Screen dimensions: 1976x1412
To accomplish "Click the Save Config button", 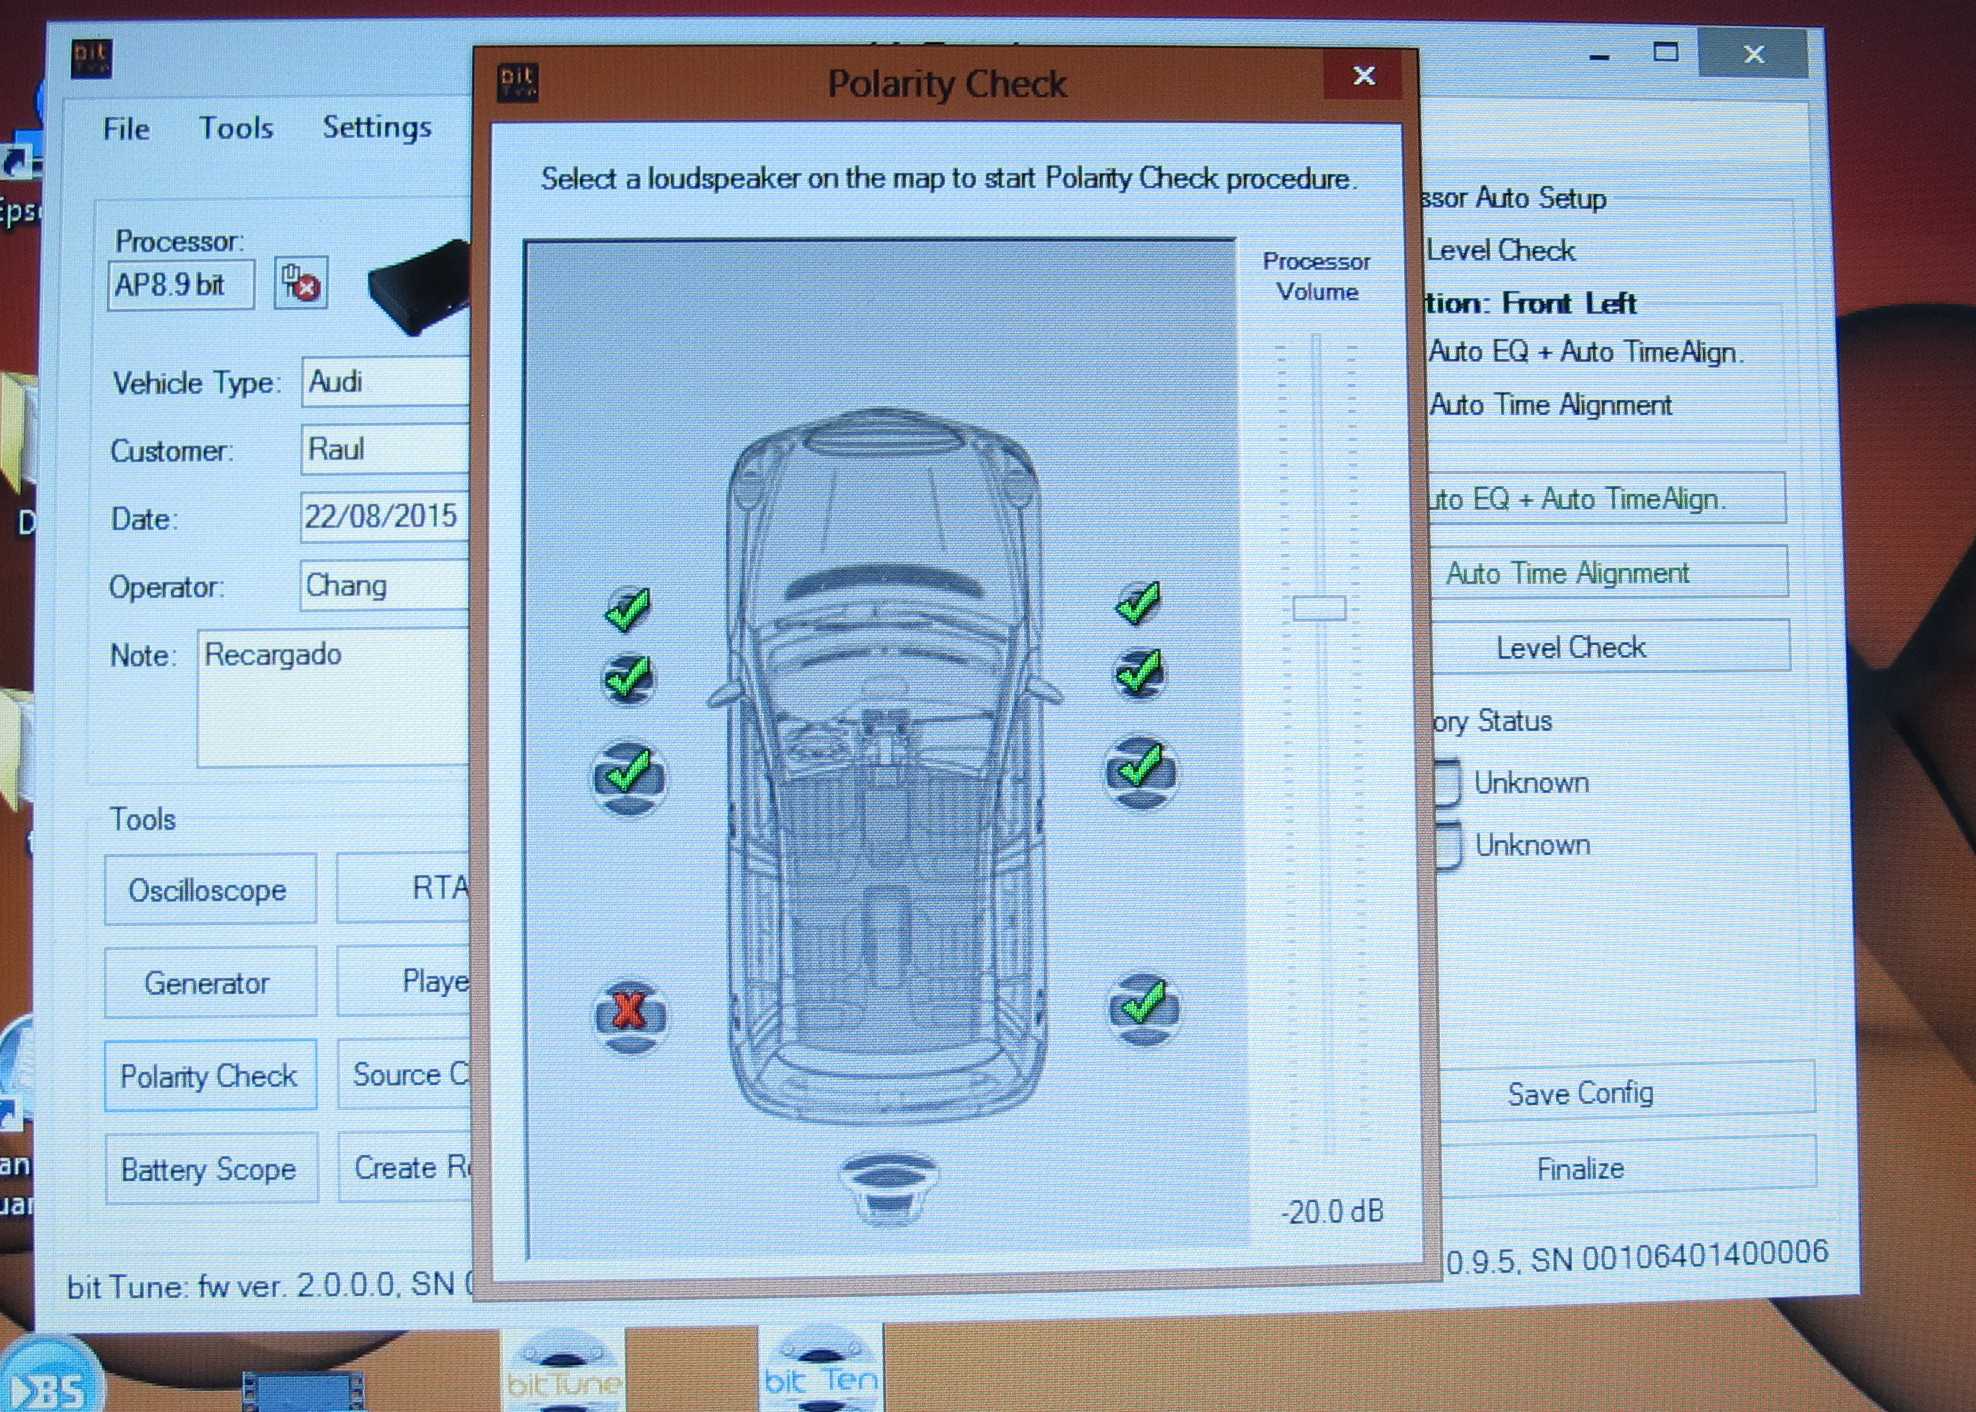I will pyautogui.click(x=1627, y=1091).
